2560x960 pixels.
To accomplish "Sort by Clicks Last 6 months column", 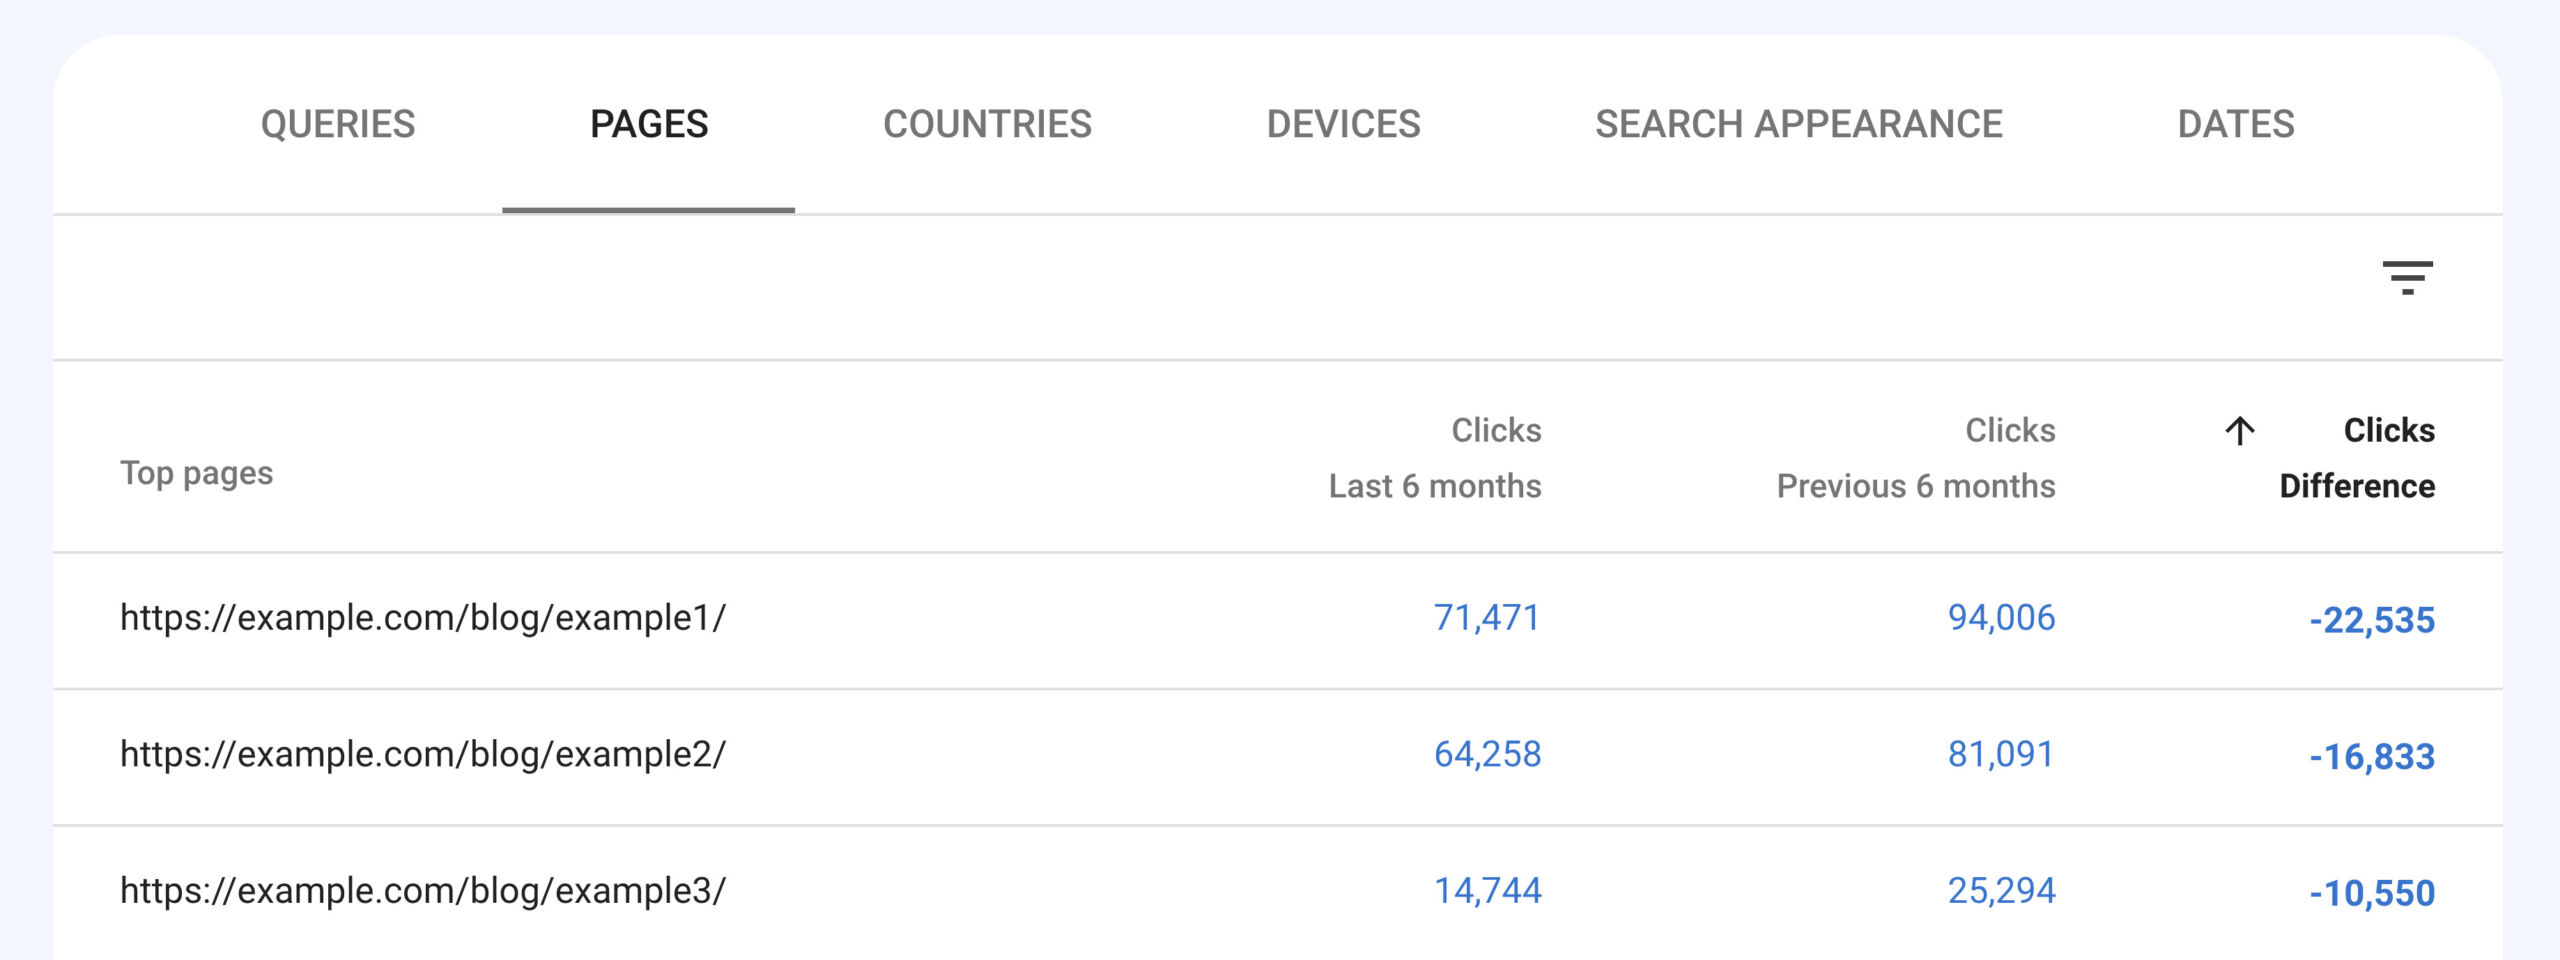I will coord(1435,458).
